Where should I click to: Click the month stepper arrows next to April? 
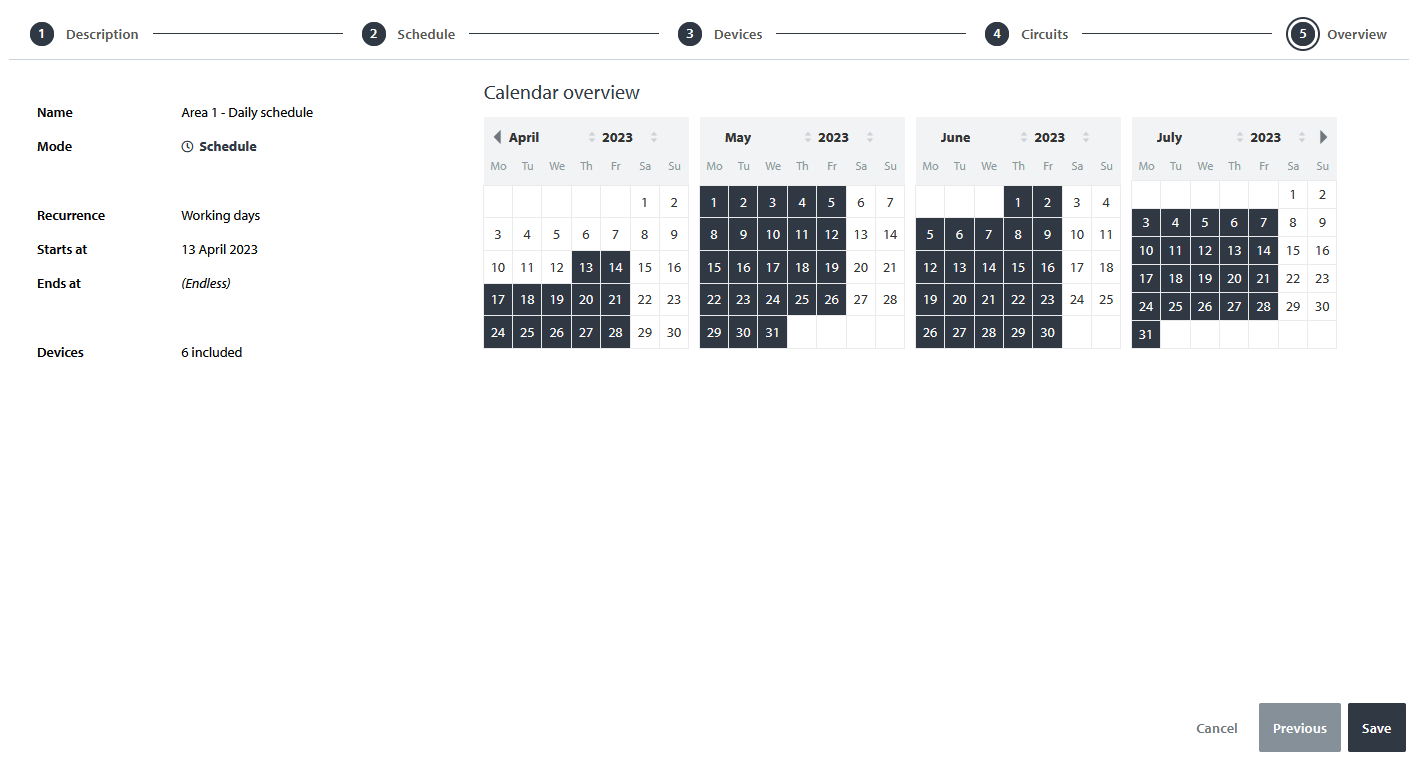(x=591, y=137)
